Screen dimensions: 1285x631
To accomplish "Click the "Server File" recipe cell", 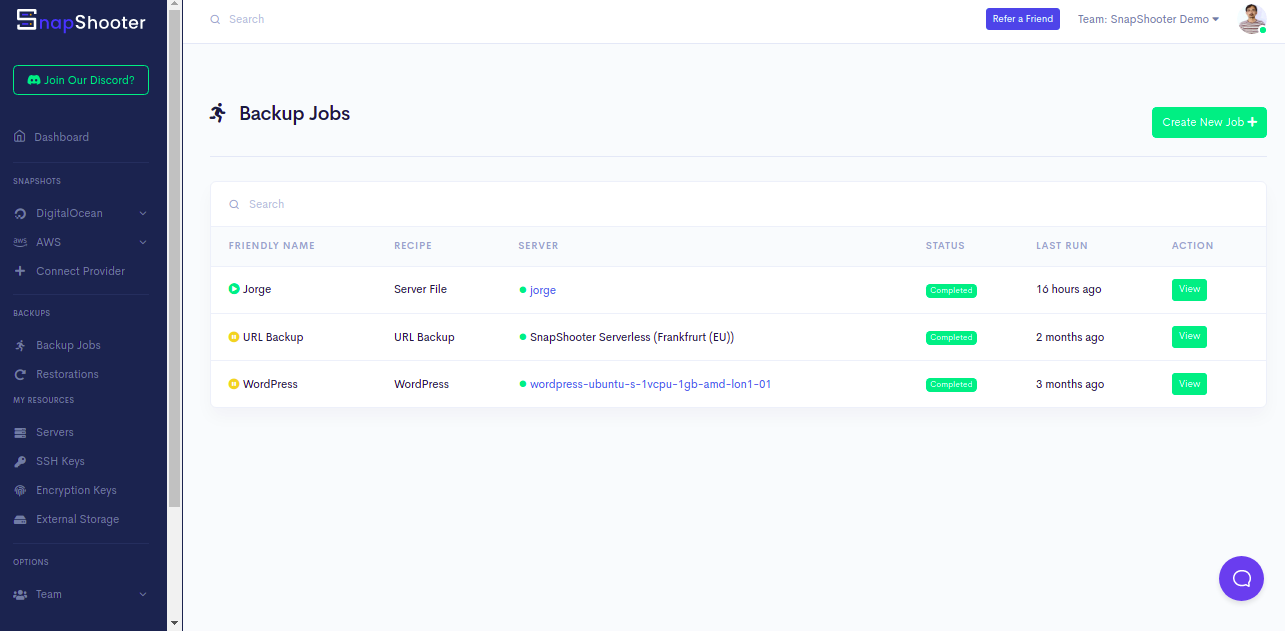I will pyautogui.click(x=420, y=289).
